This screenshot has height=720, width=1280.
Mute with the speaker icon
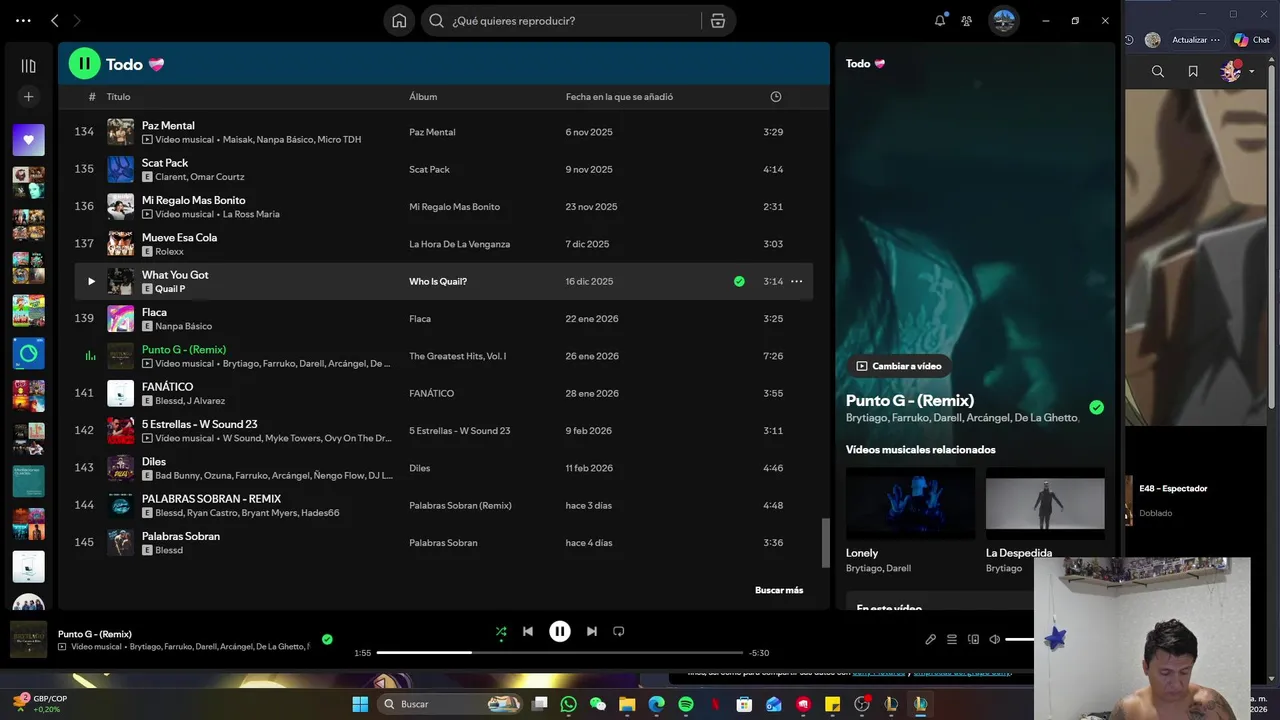point(995,639)
